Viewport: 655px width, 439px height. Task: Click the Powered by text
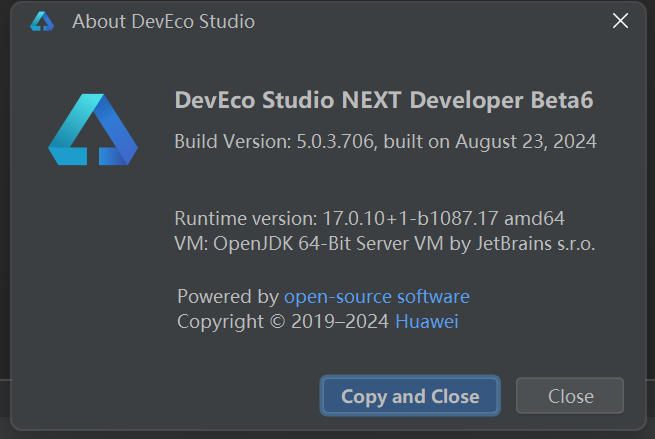tap(228, 297)
